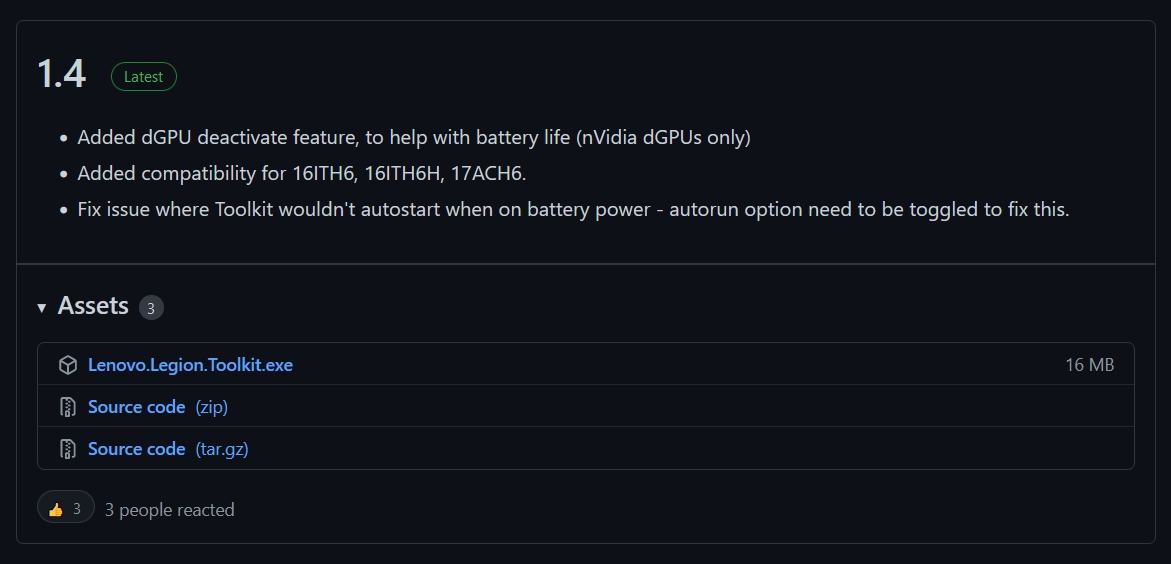Click the Assets count badge
The height and width of the screenshot is (564, 1171).
[151, 308]
